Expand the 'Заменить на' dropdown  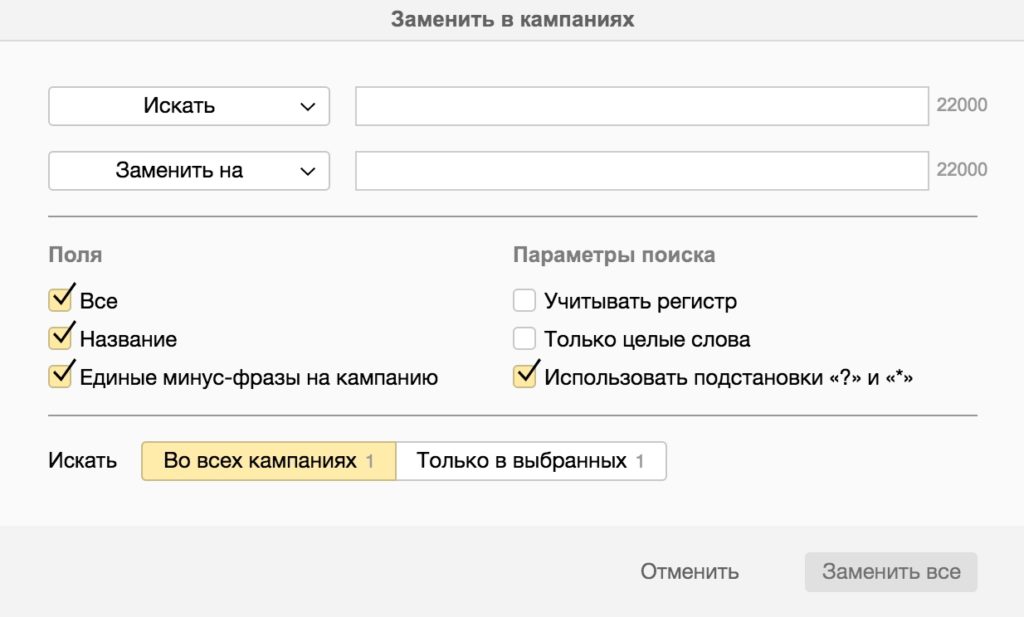pos(189,170)
